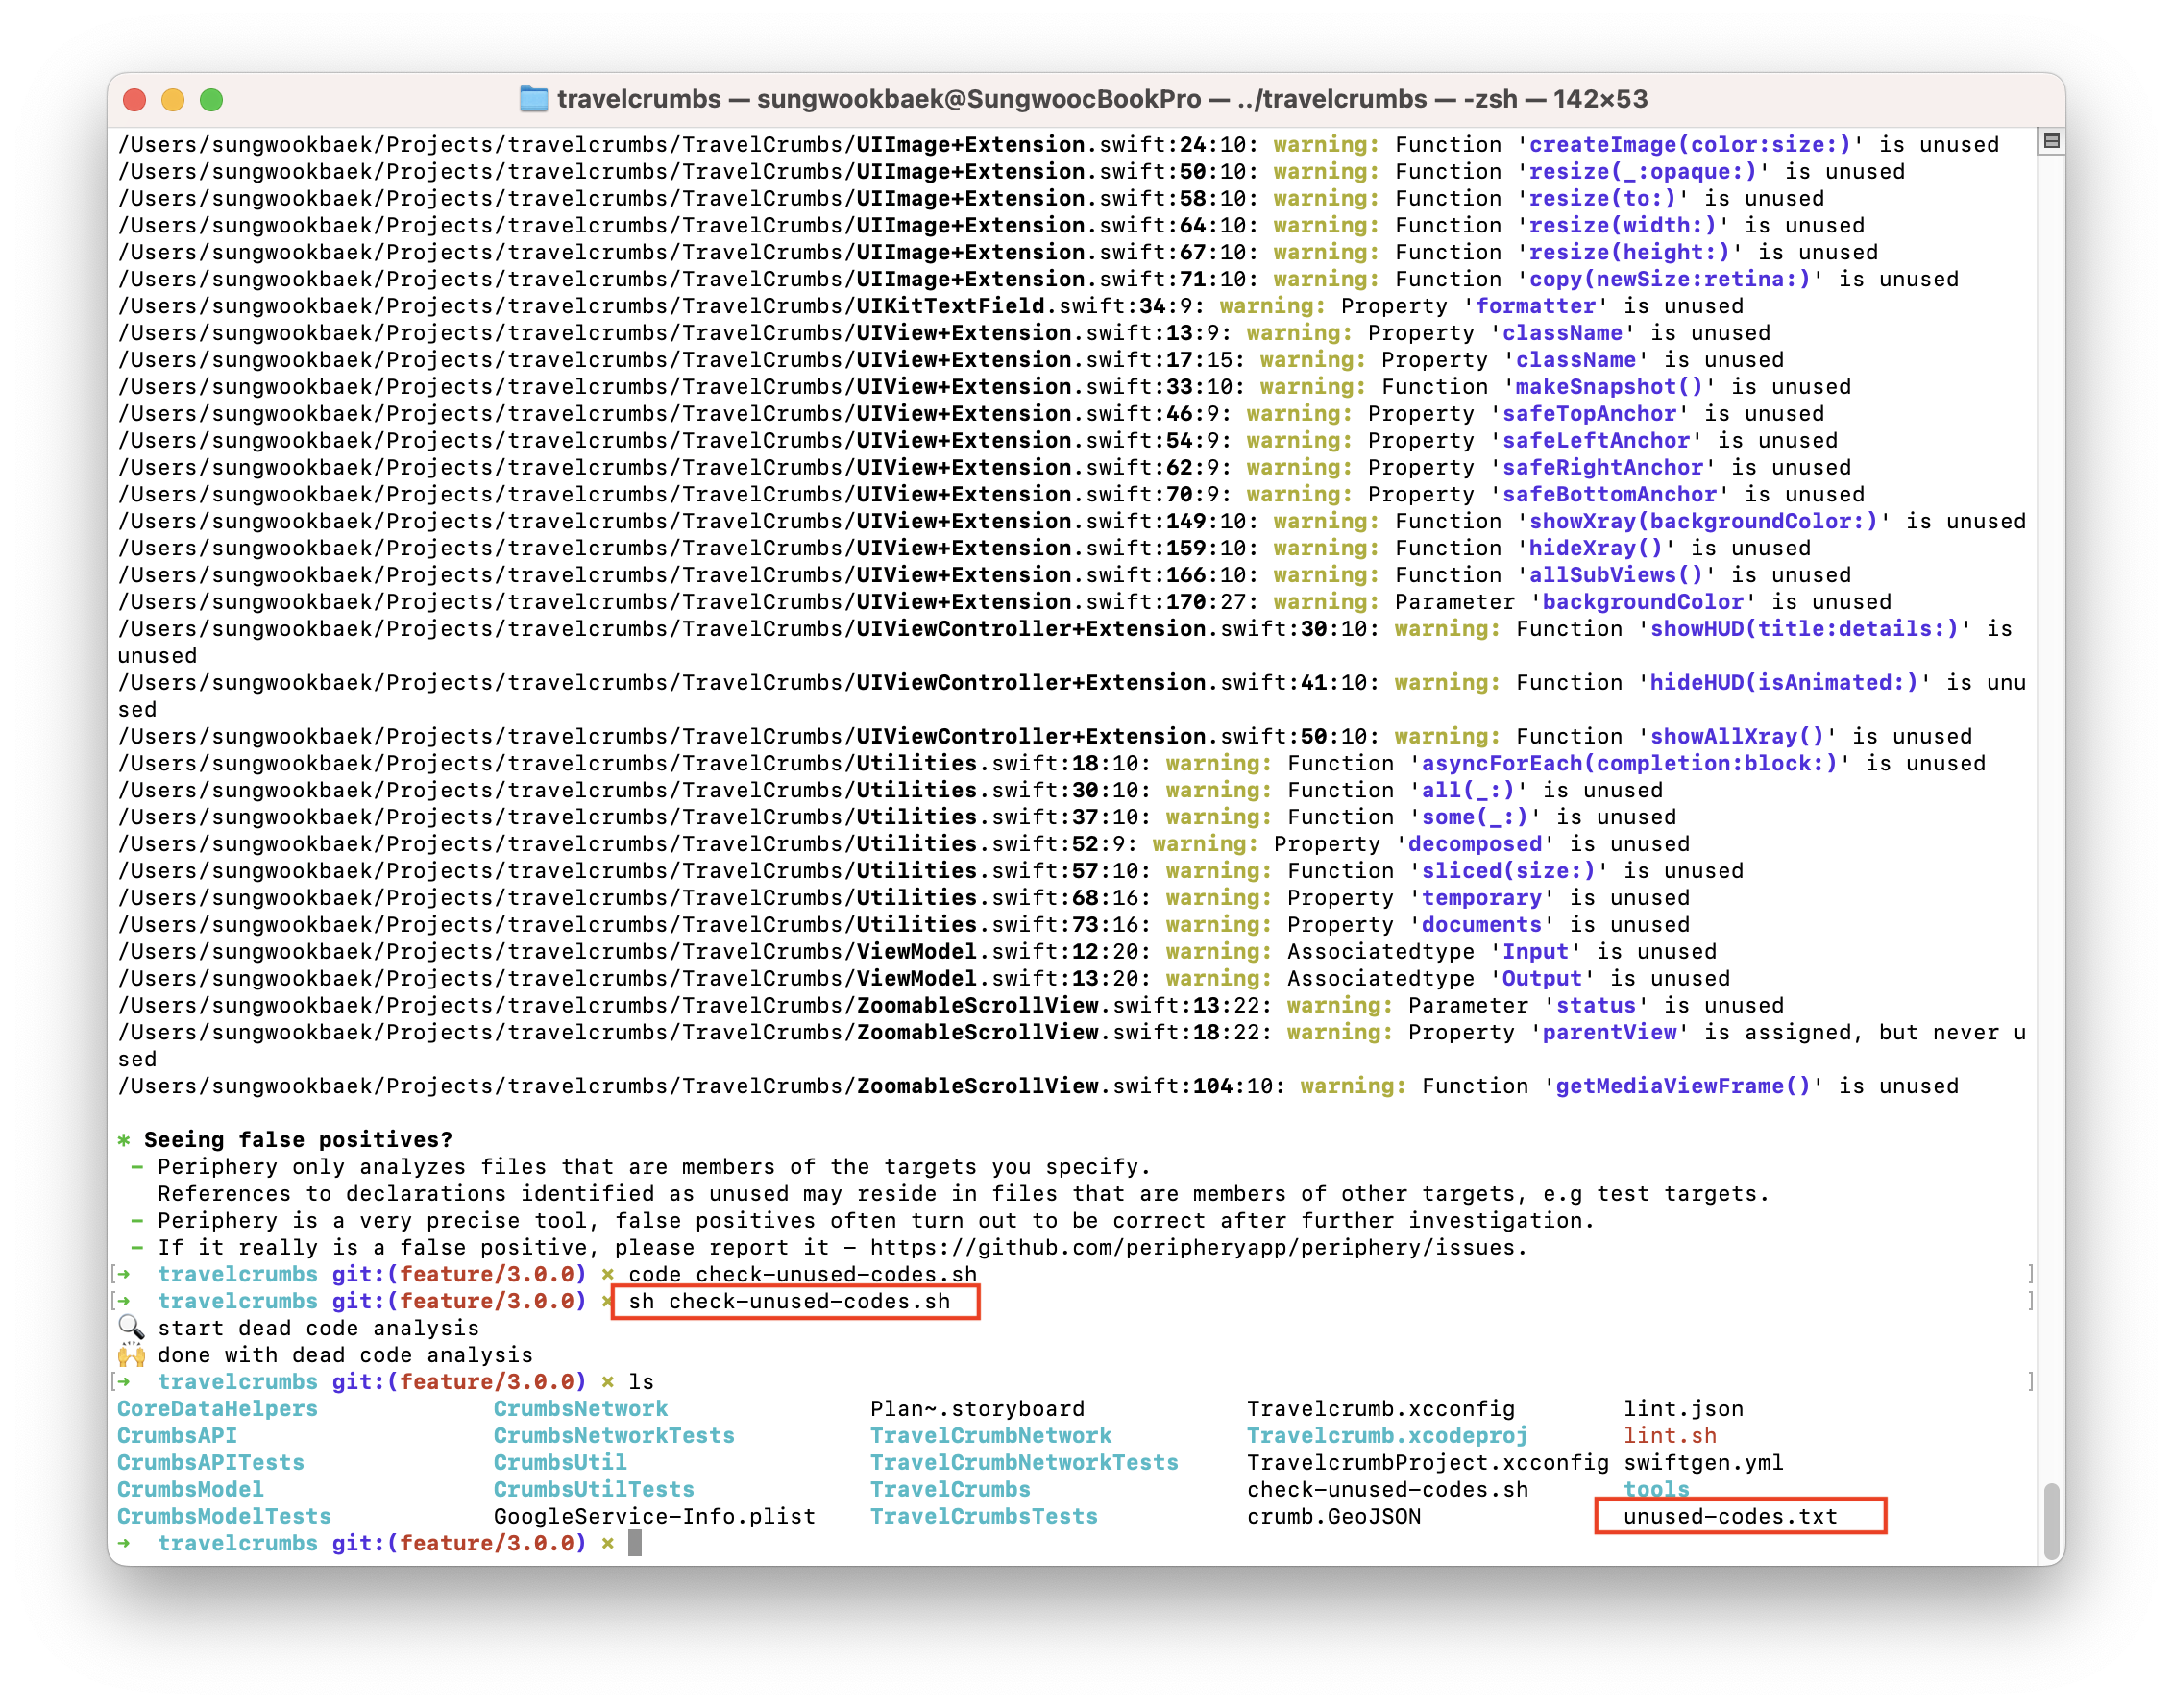2173x1708 pixels.
Task: Click the scrollback split icon at top right
Action: pos(2051,141)
